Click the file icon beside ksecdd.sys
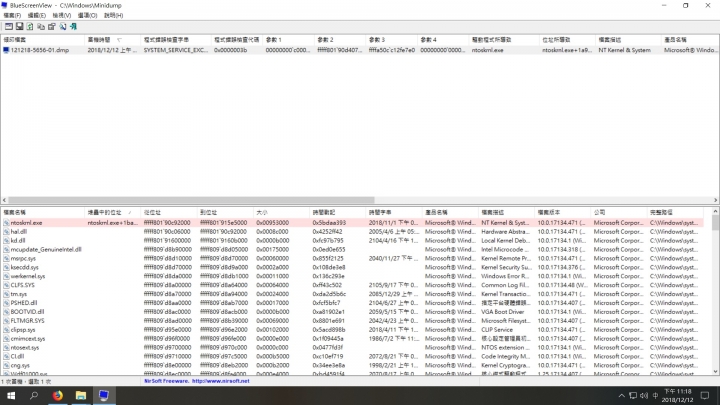The height and width of the screenshot is (405, 720). [x=6, y=267]
